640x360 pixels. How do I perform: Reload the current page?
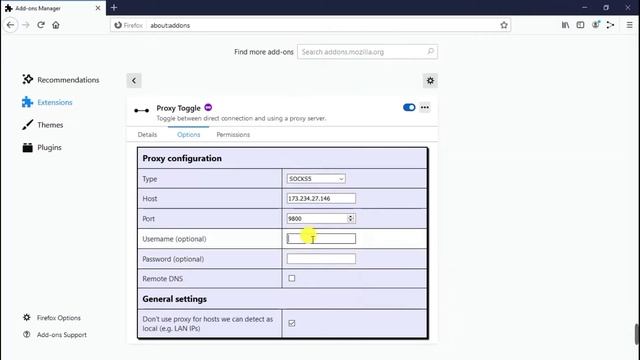click(x=41, y=25)
